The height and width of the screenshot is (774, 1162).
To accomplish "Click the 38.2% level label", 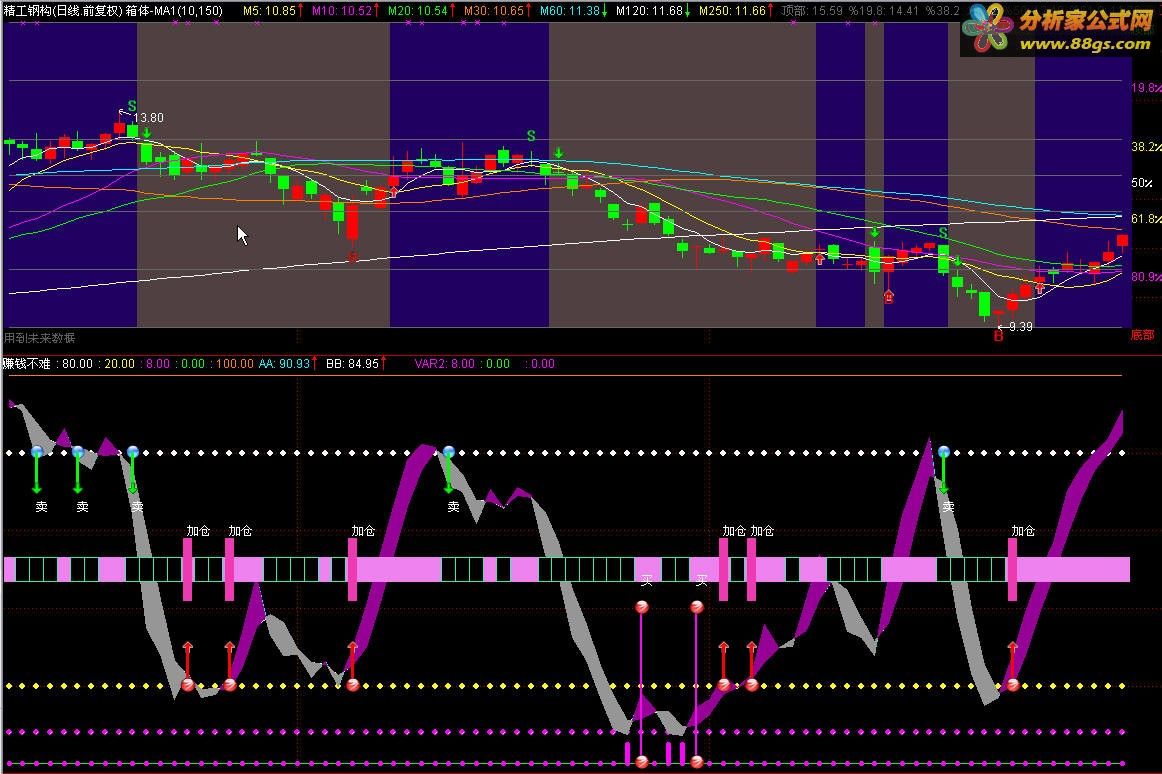I will tap(1146, 146).
